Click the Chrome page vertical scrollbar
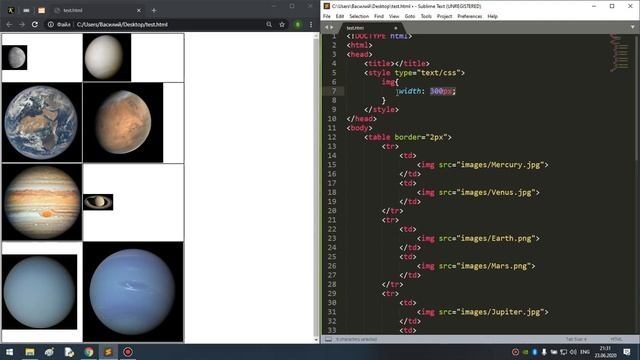The image size is (640, 360). tap(316, 188)
